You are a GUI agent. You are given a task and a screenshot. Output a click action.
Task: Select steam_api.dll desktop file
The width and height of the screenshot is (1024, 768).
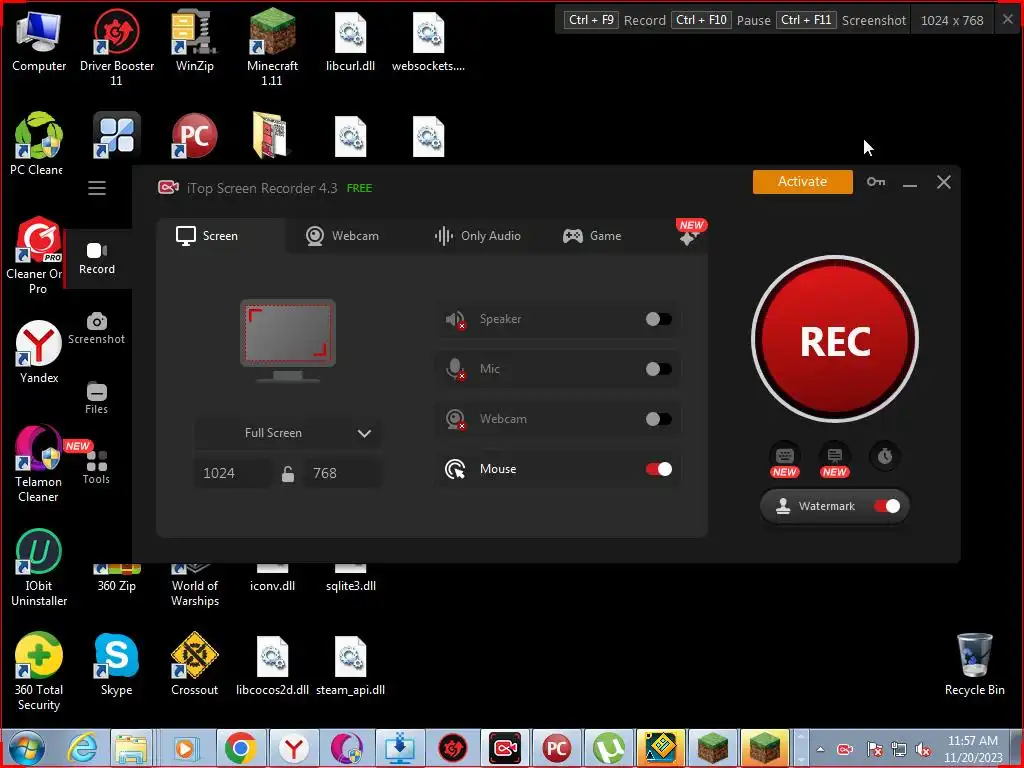tap(351, 665)
